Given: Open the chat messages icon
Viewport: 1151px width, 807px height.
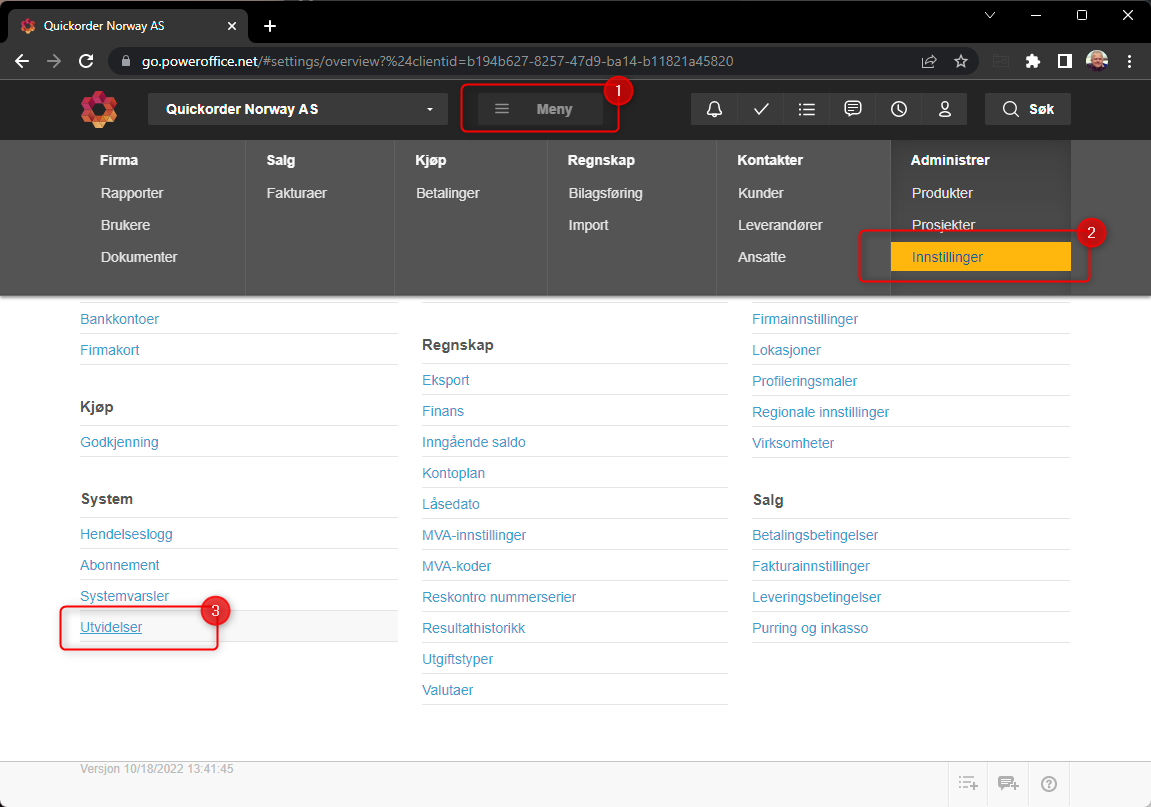Looking at the screenshot, I should tap(852, 109).
